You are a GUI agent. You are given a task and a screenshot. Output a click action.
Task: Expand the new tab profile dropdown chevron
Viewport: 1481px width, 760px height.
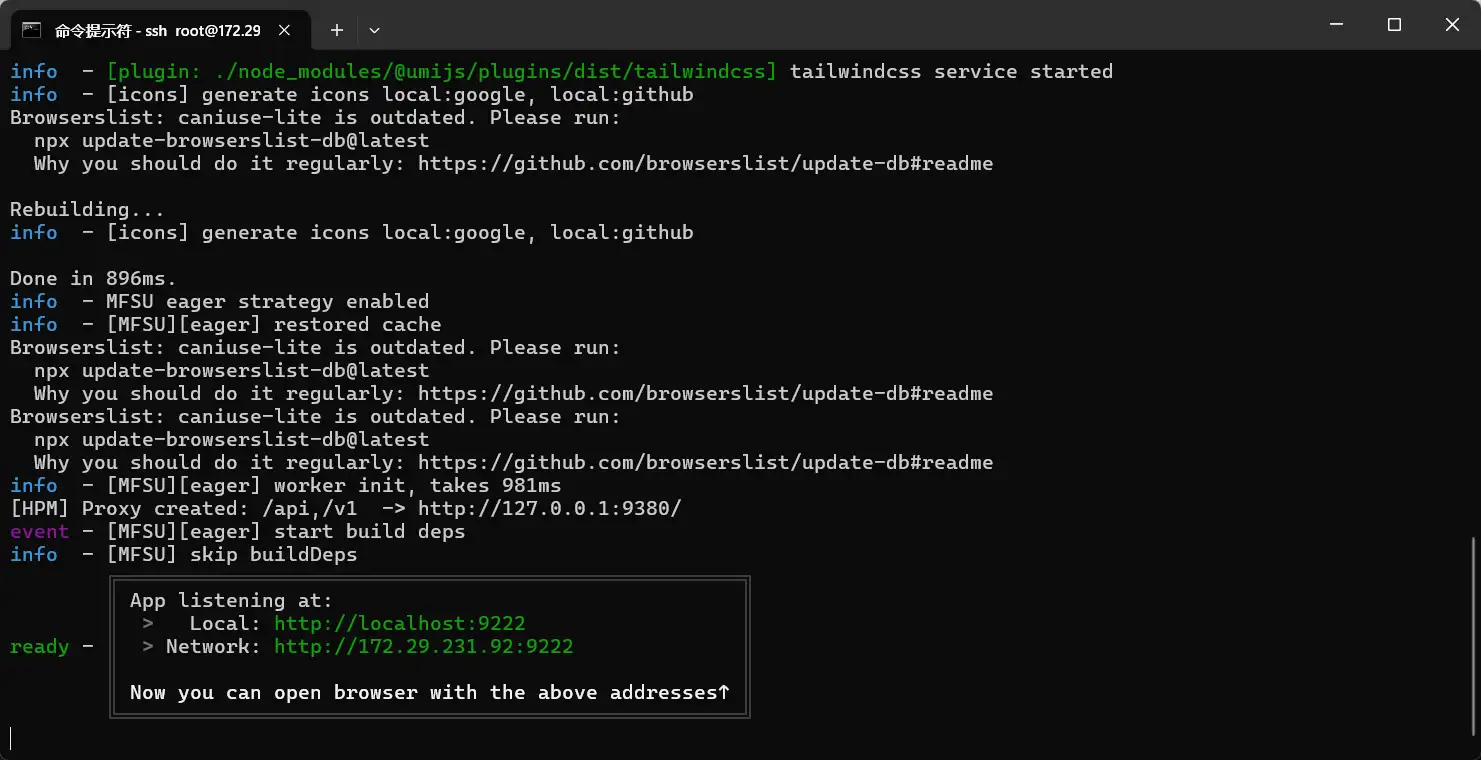click(x=374, y=30)
